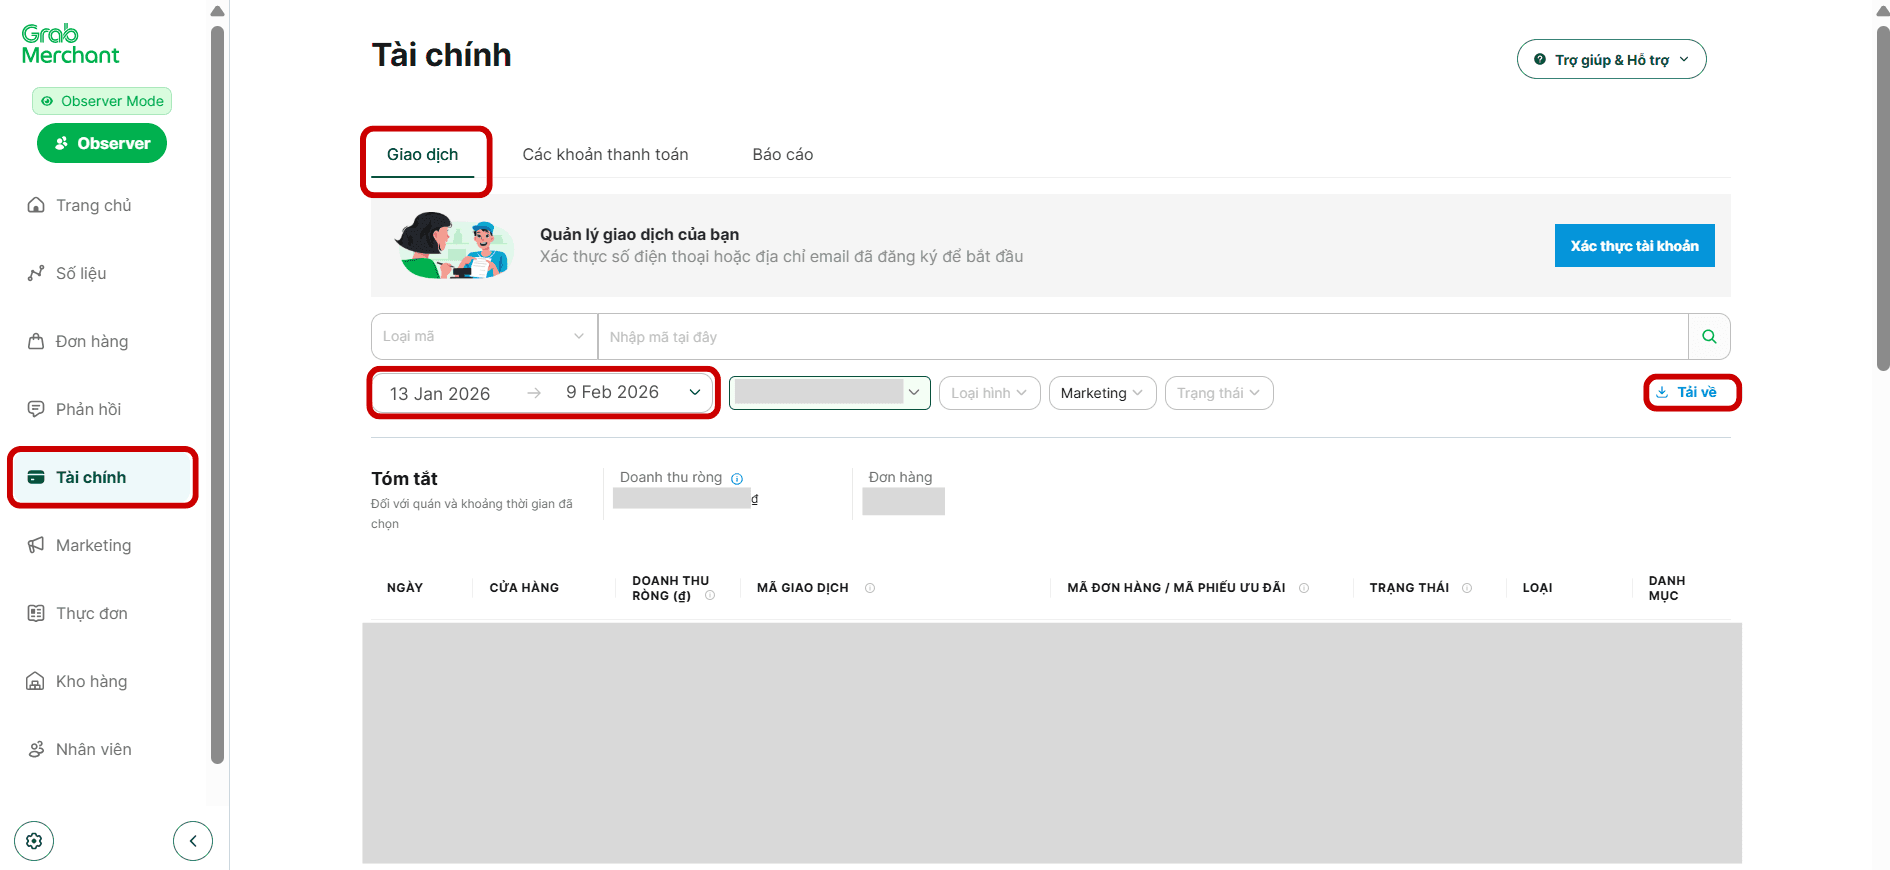The width and height of the screenshot is (1890, 870).
Task: Open Số liệu analytics in sidebar
Action: 80,273
